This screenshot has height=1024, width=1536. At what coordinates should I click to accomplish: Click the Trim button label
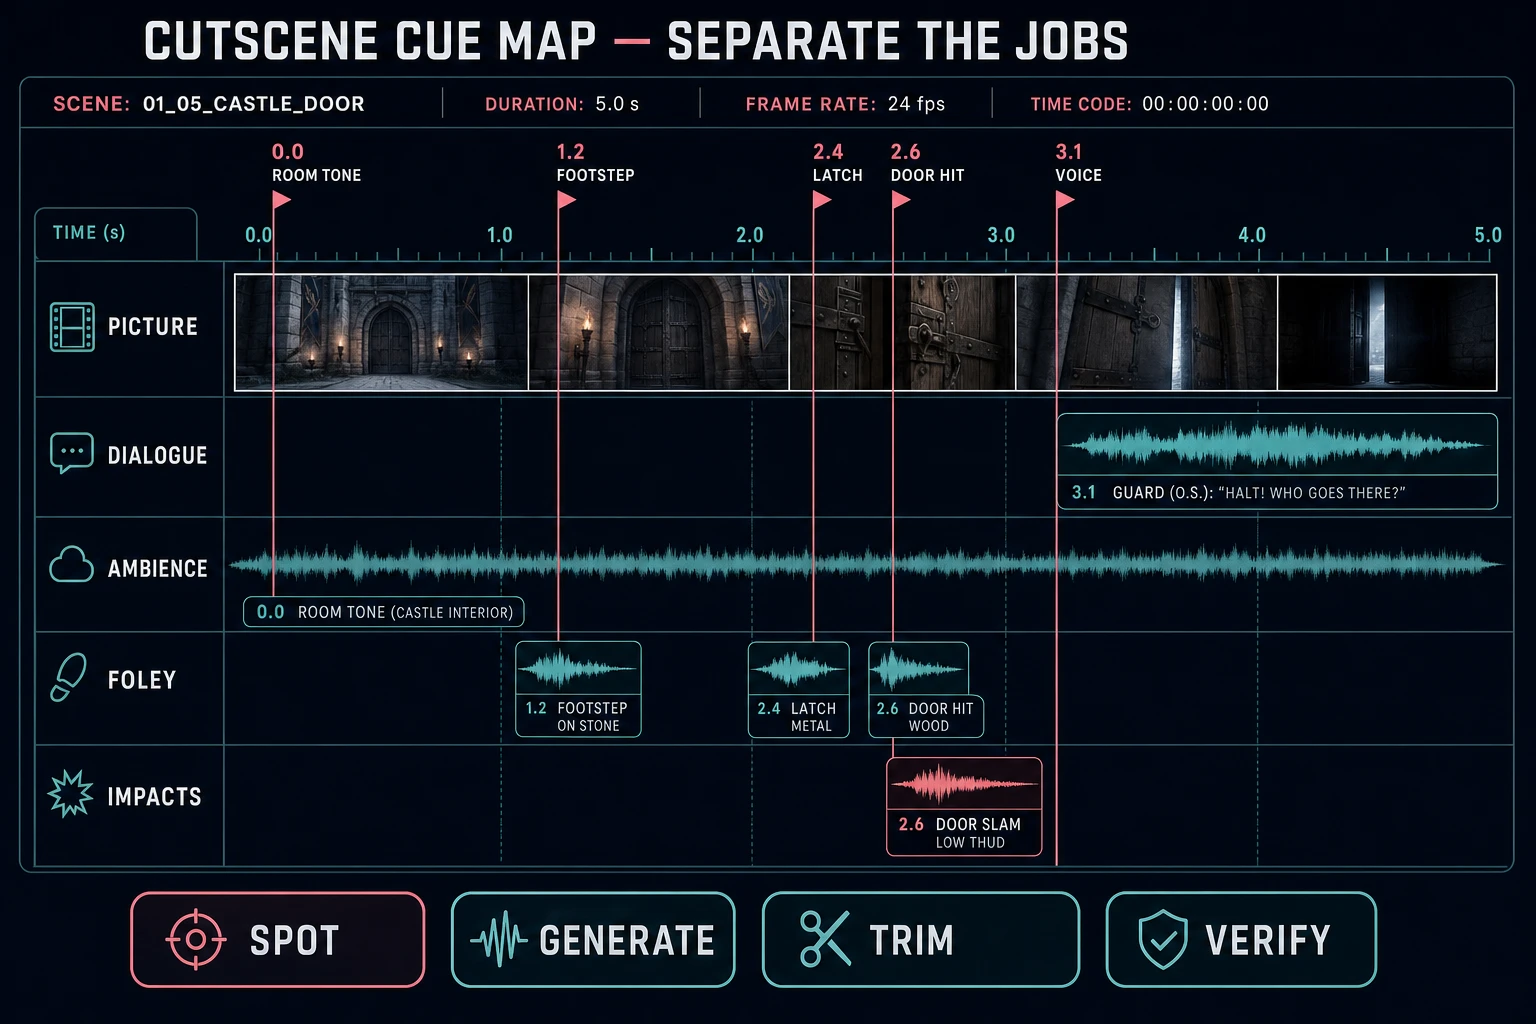[911, 941]
